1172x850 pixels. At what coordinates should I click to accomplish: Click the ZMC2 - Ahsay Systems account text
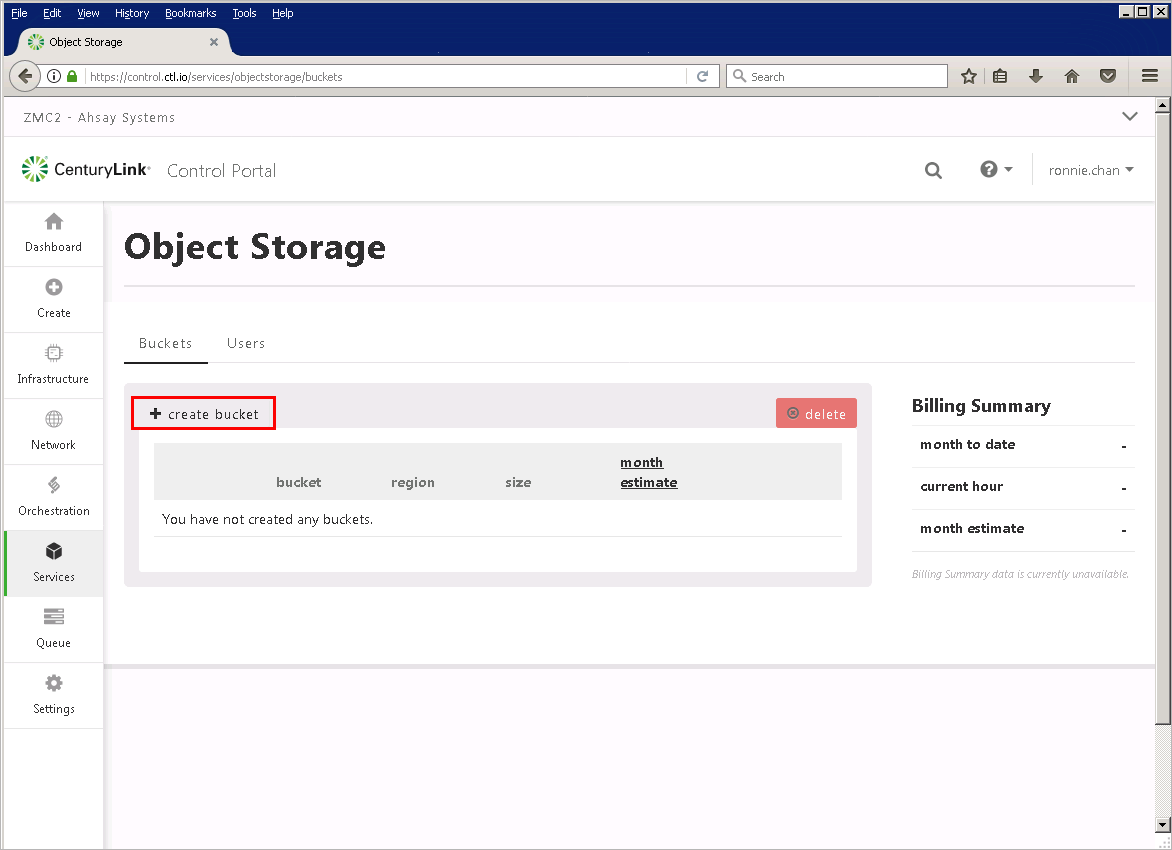click(x=99, y=117)
